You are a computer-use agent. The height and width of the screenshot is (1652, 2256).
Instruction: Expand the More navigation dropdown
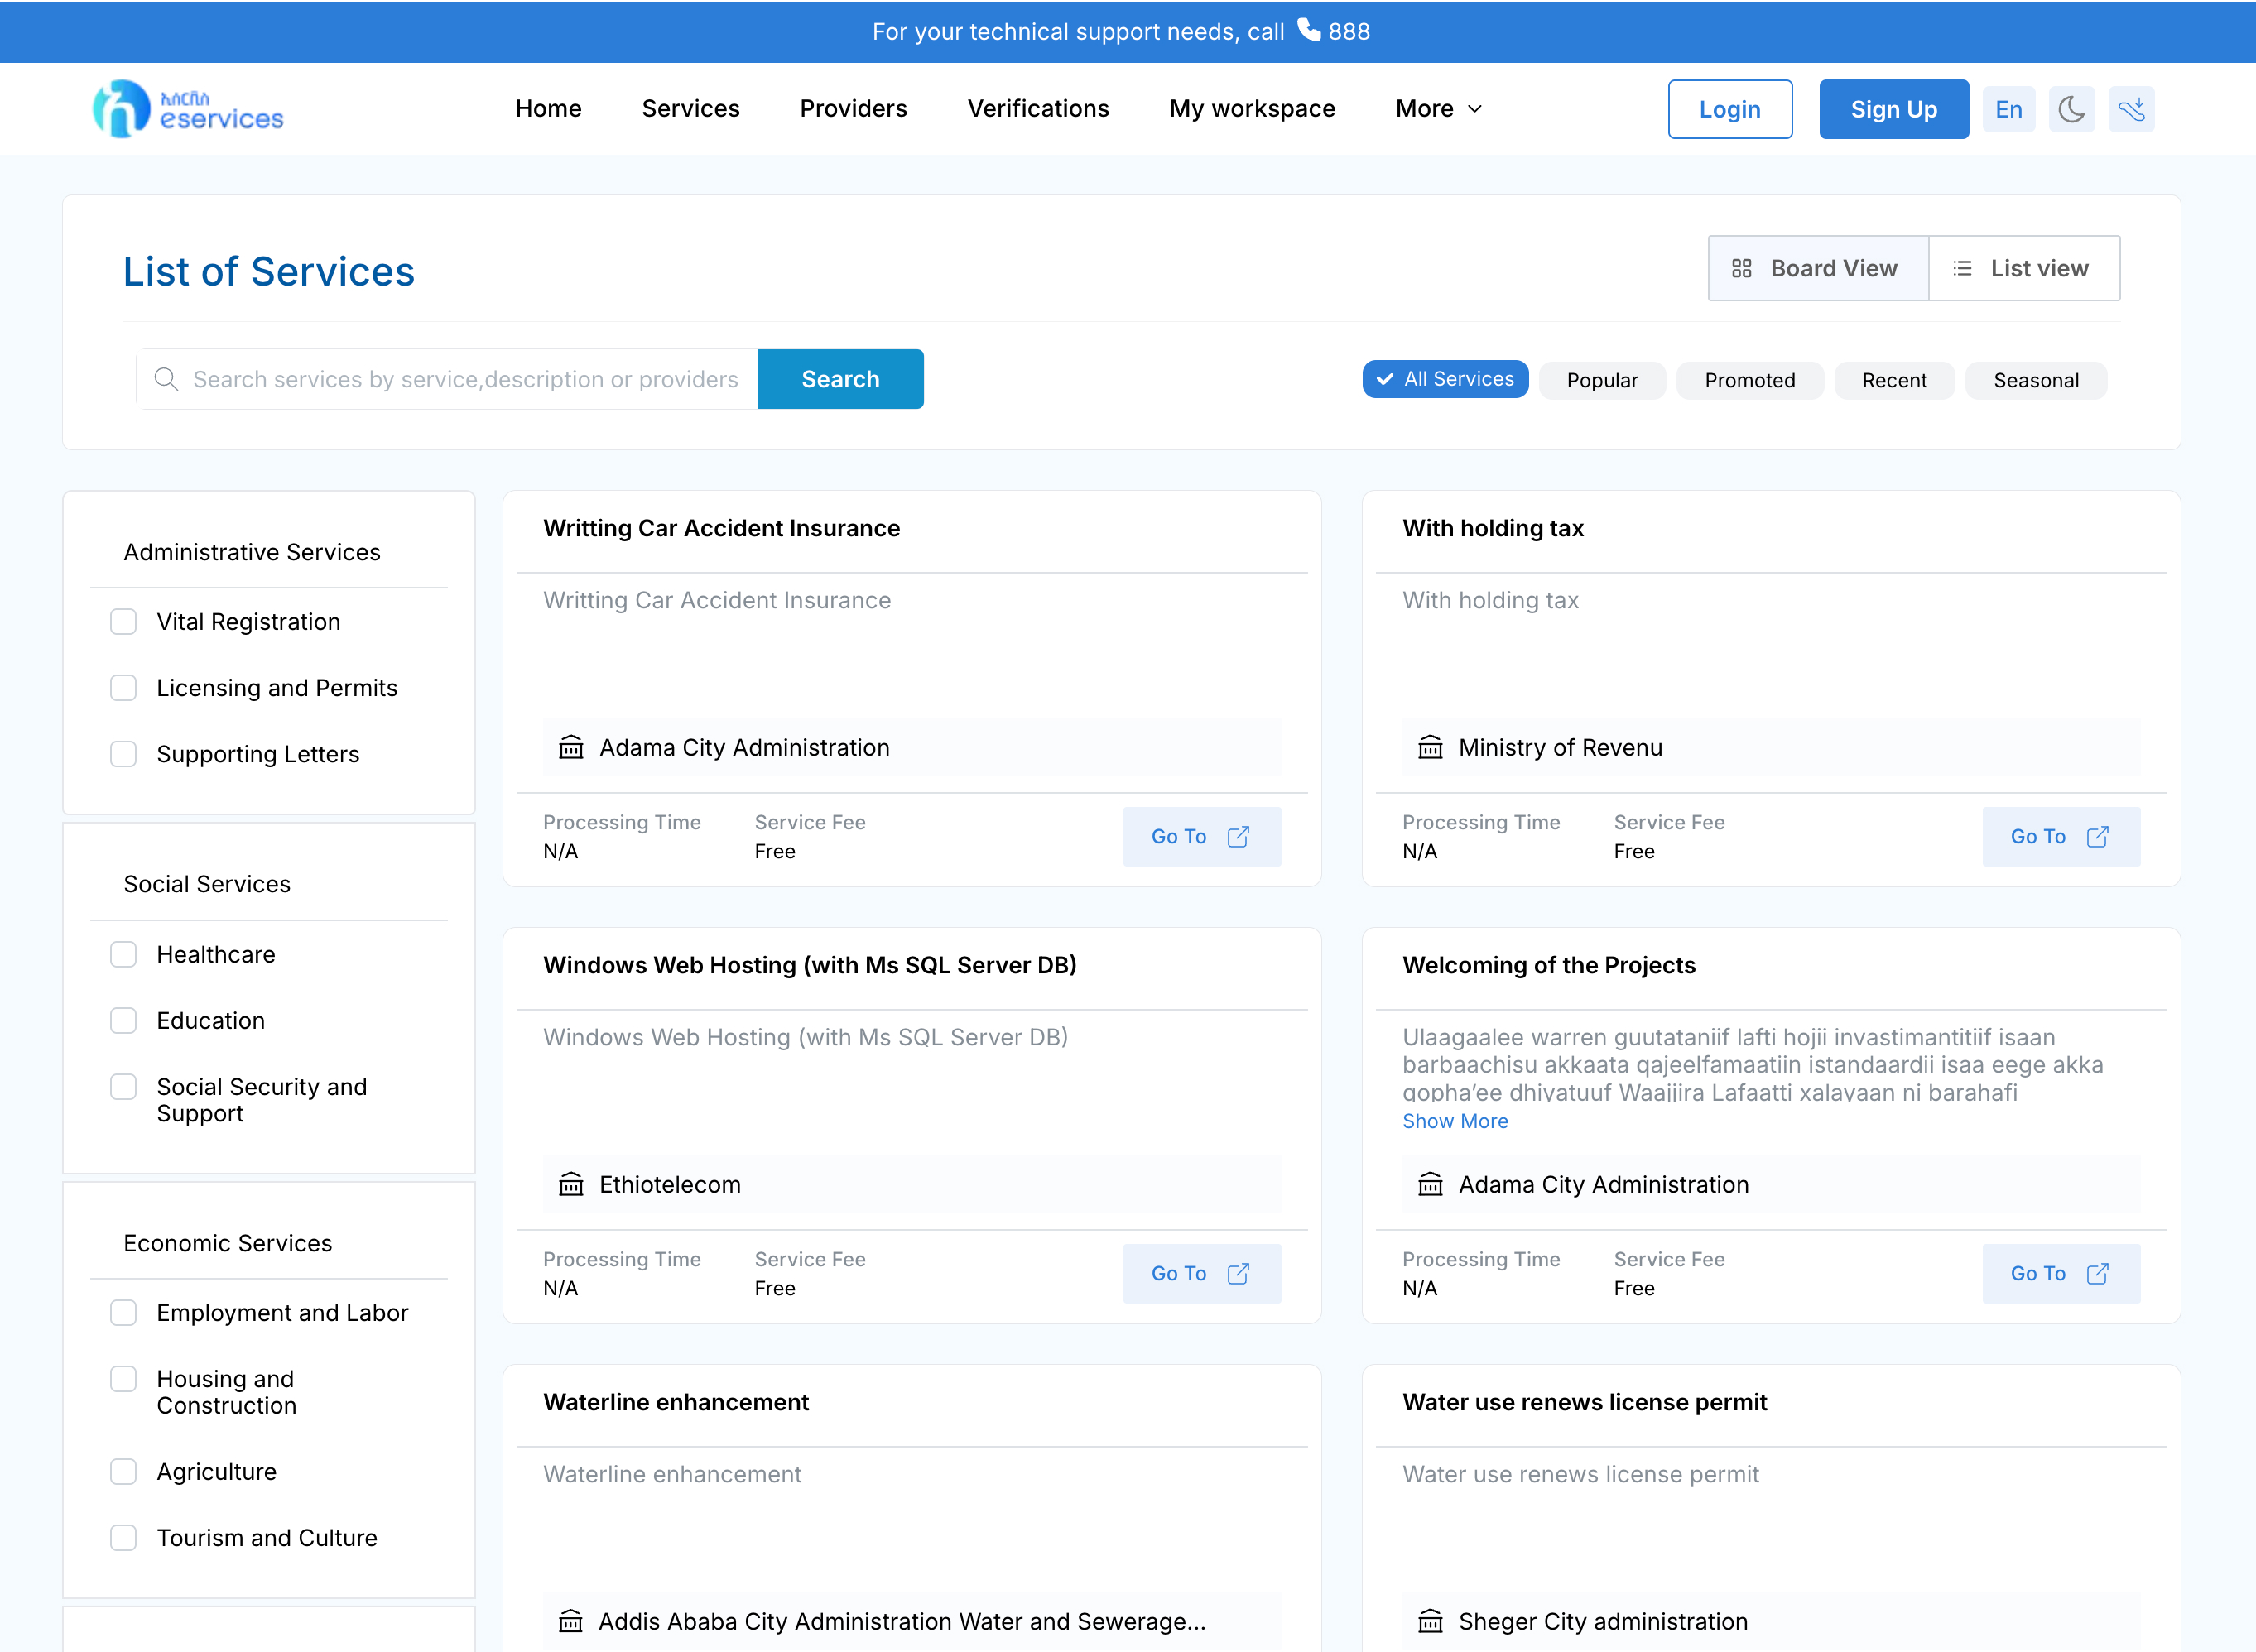click(1438, 108)
